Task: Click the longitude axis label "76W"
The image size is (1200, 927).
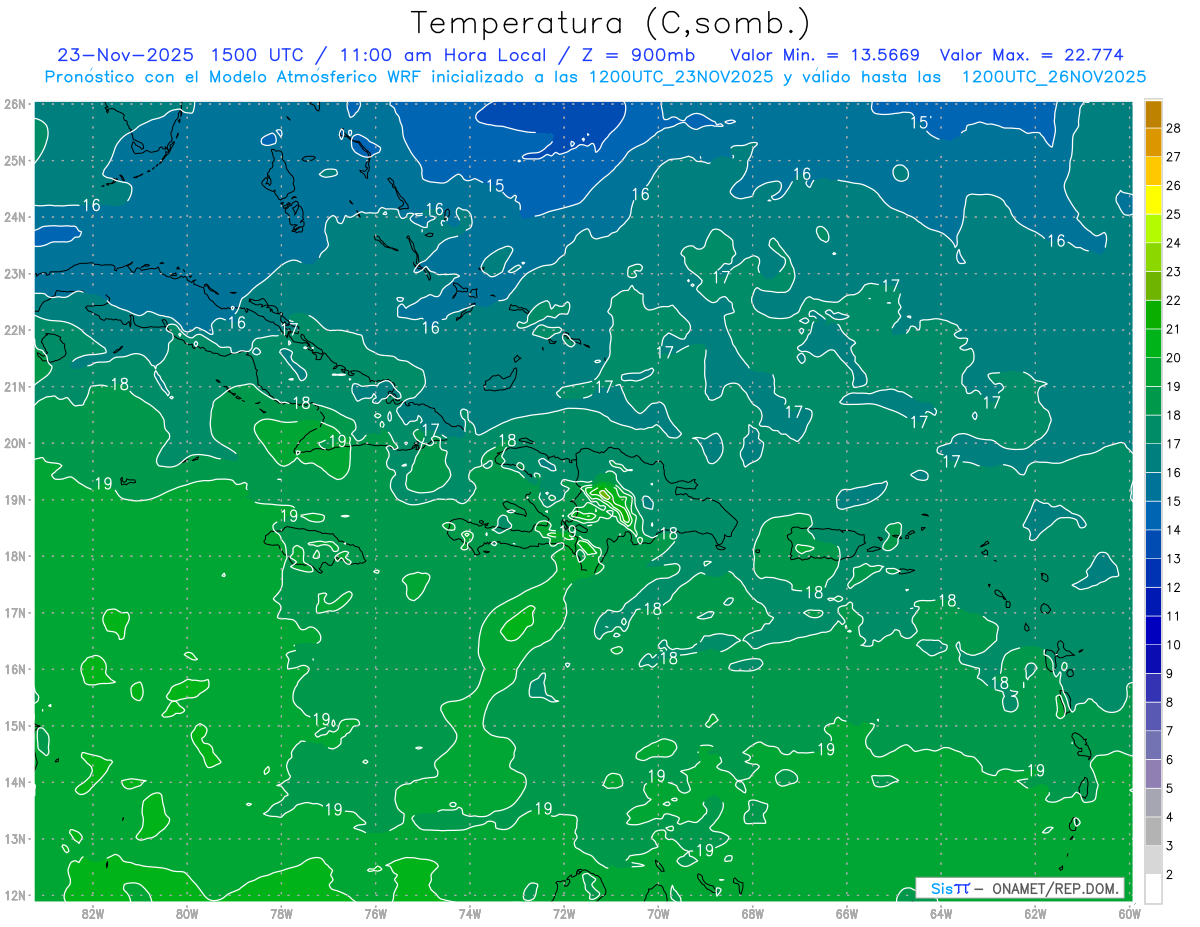Action: pyautogui.click(x=375, y=914)
